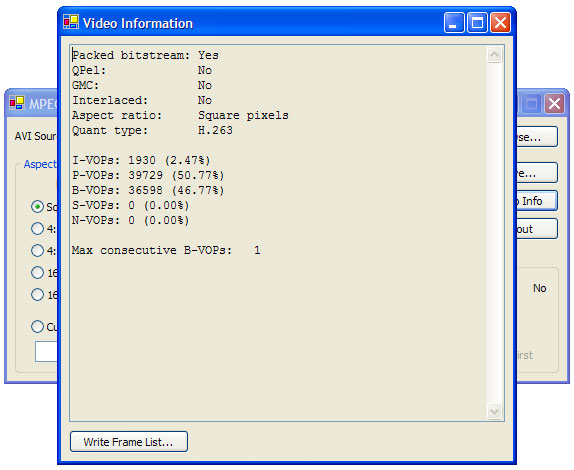Select the first 4: aspect ratio radio button
The height and width of the screenshot is (470, 574).
click(x=37, y=228)
